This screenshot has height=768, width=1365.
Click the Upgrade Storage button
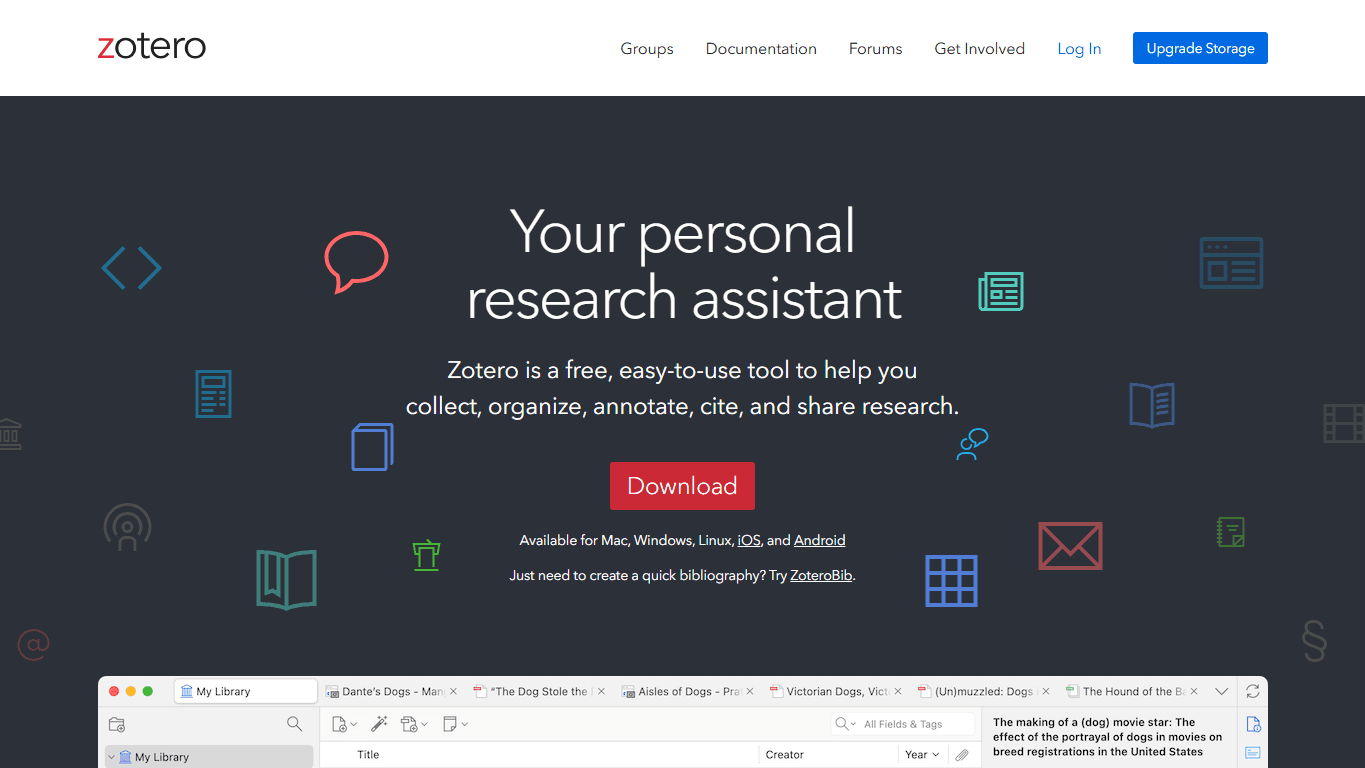point(1200,48)
